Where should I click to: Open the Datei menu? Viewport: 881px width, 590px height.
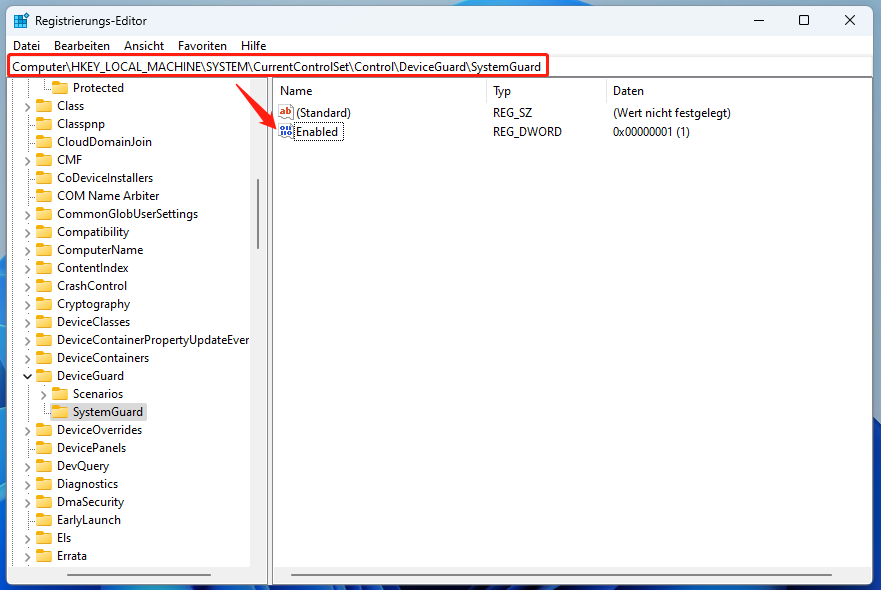point(26,46)
